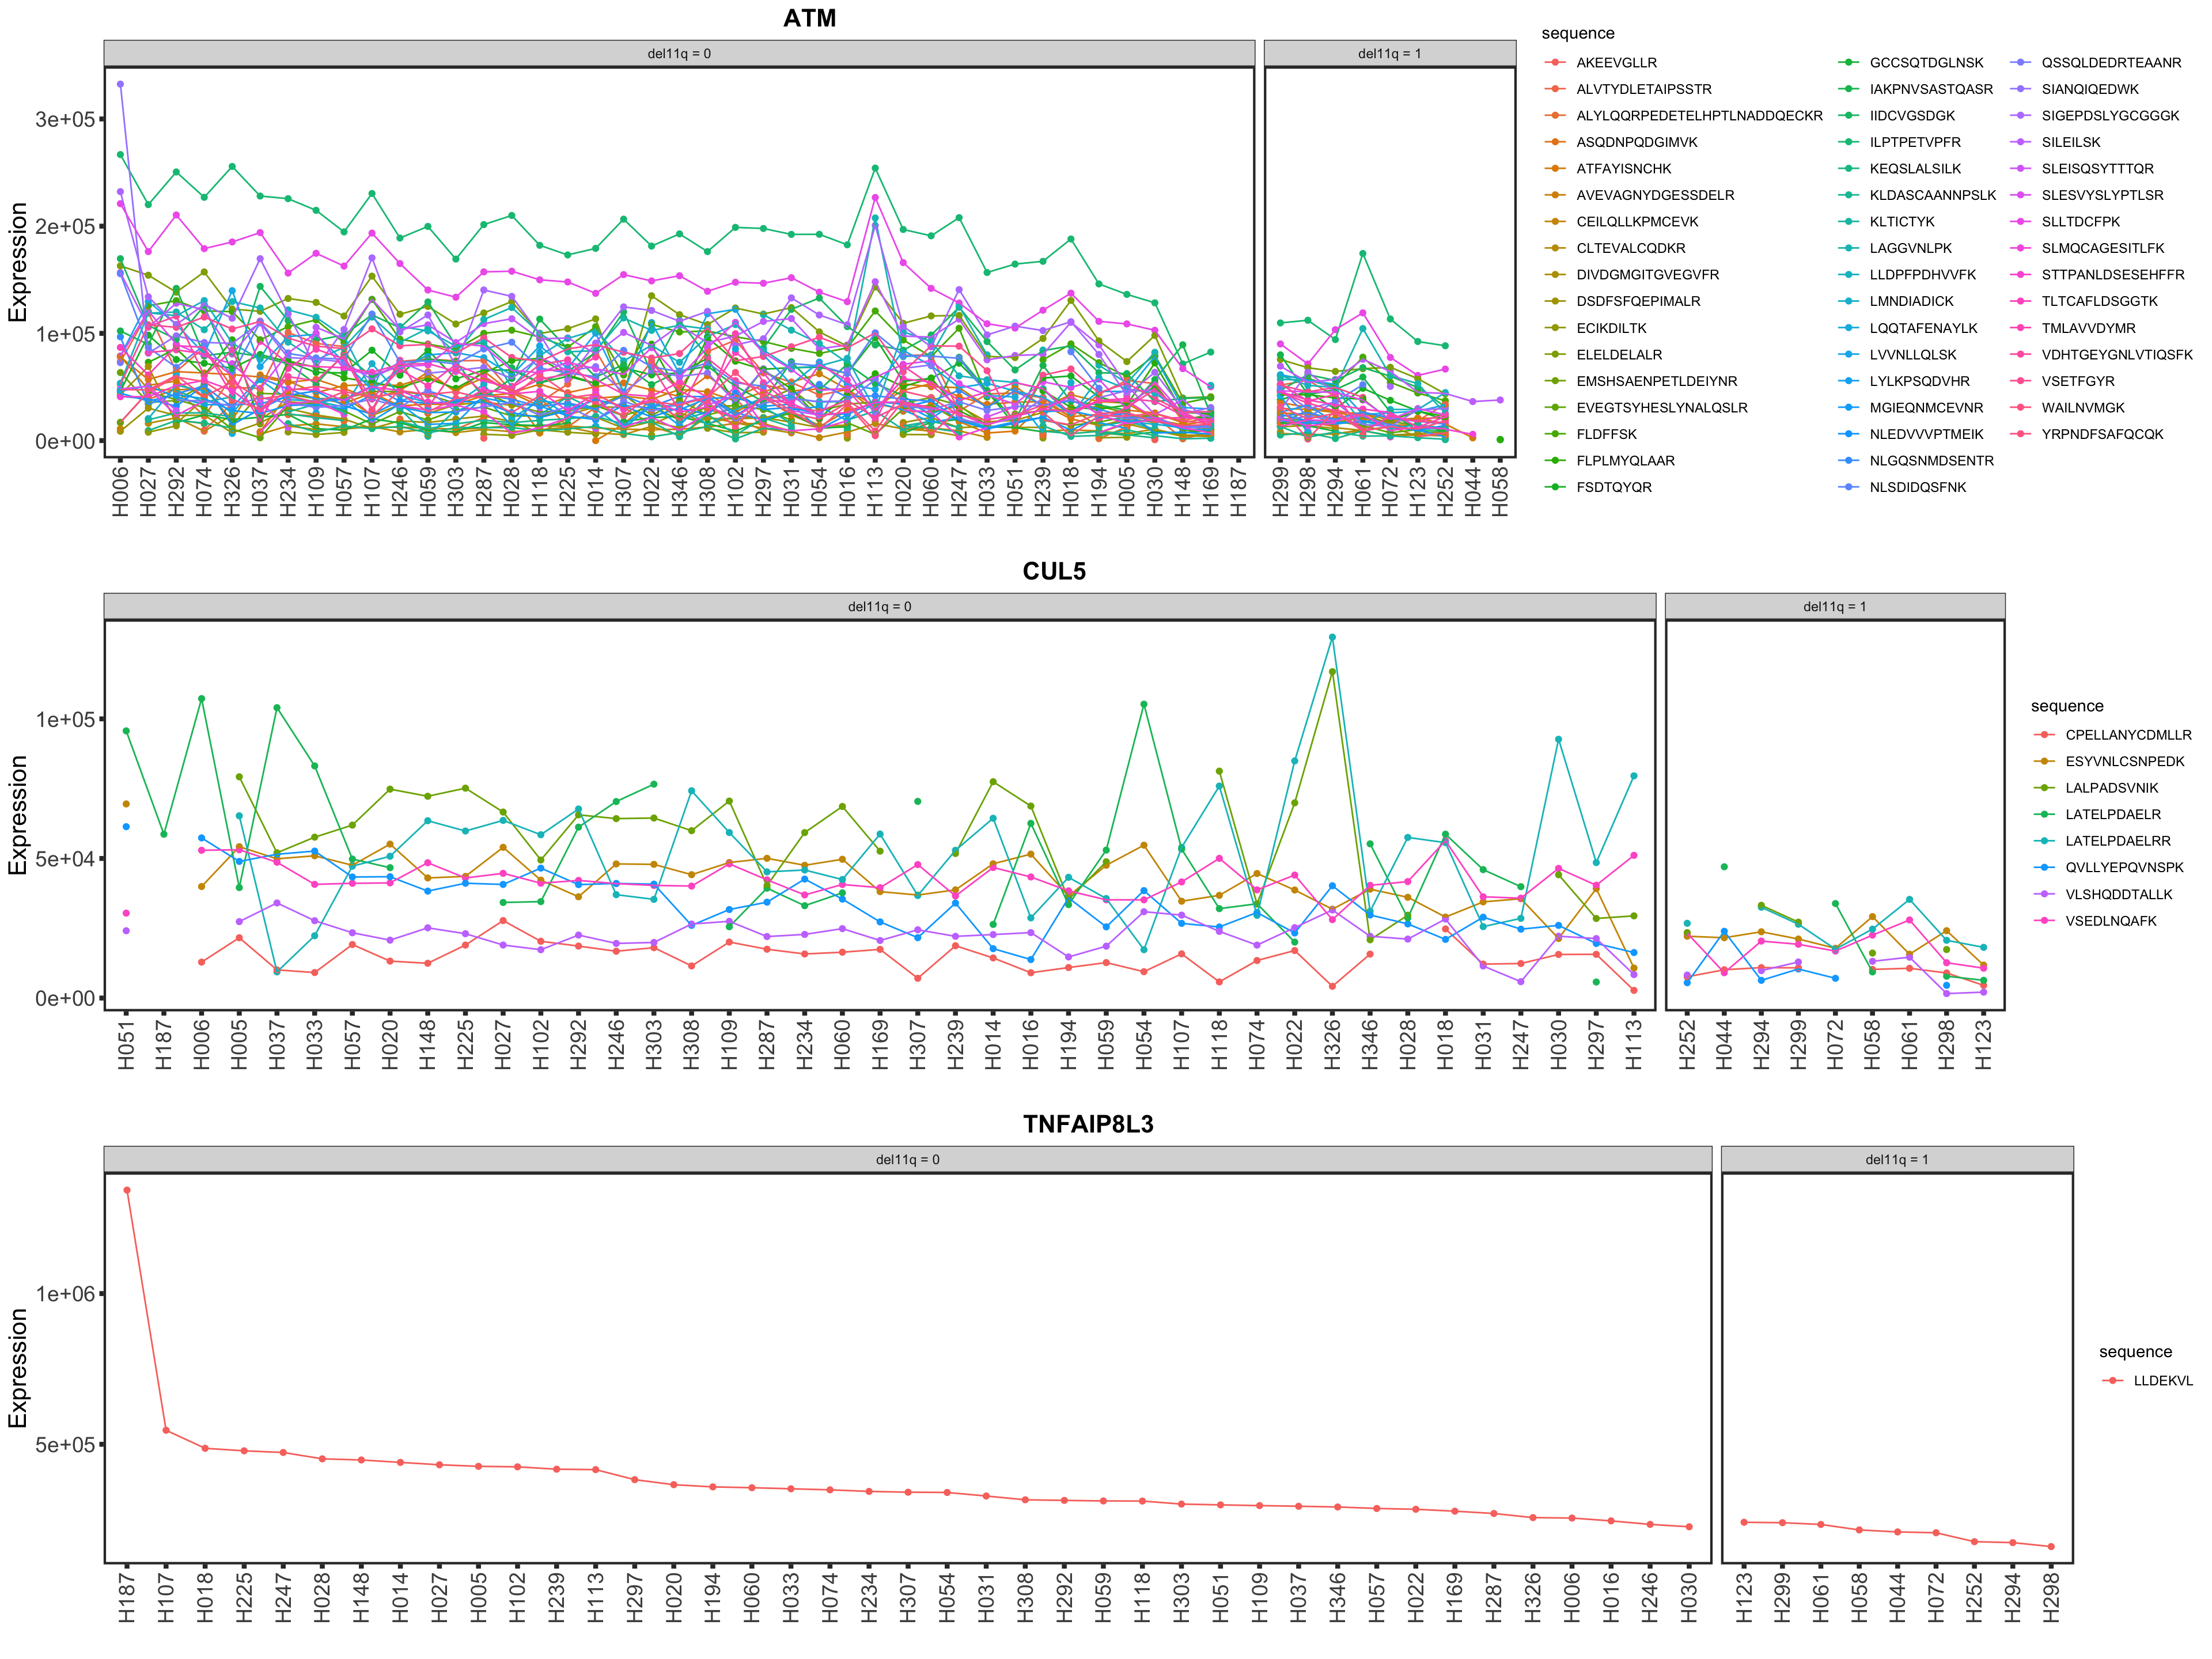Click the CUL5 del11q = 1 facet header
This screenshot has height=1659, width=2212.
click(1834, 607)
